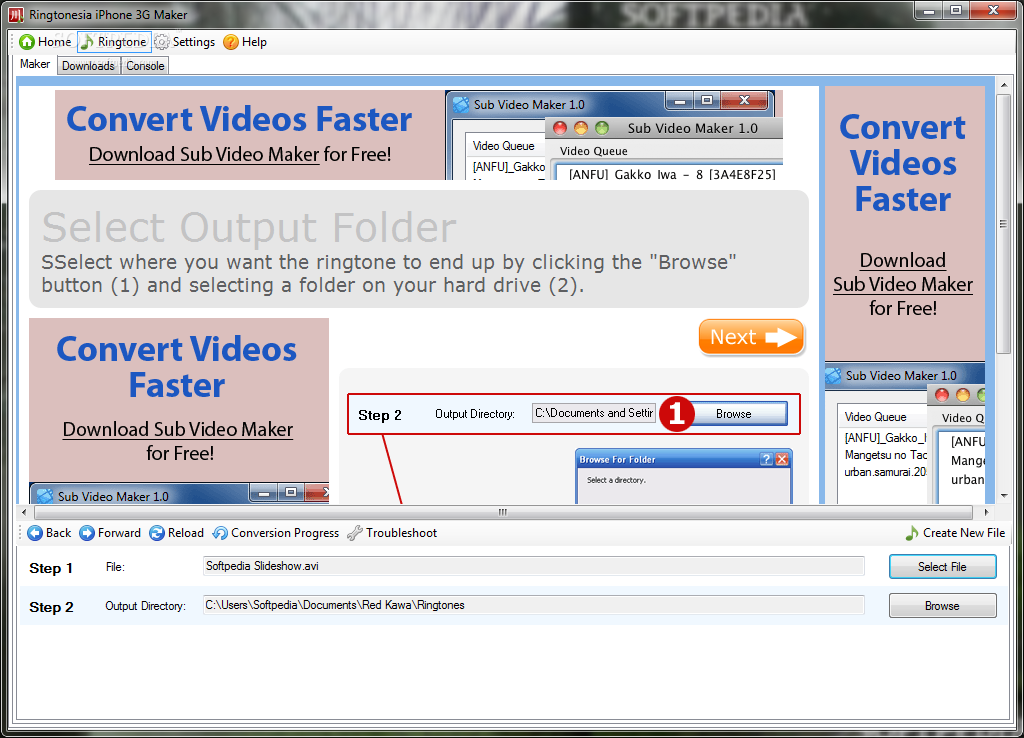This screenshot has width=1024, height=738.
Task: Click the horizontal scrollbar left arrow
Action: [24, 512]
